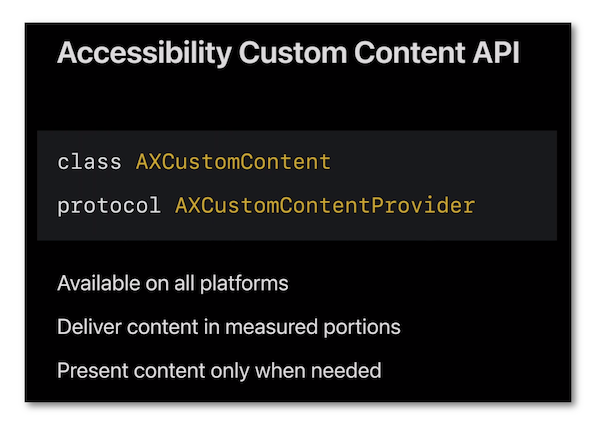Click the word "Custom" in the title
Image resolution: width=600 pixels, height=434 pixels.
click(283, 54)
